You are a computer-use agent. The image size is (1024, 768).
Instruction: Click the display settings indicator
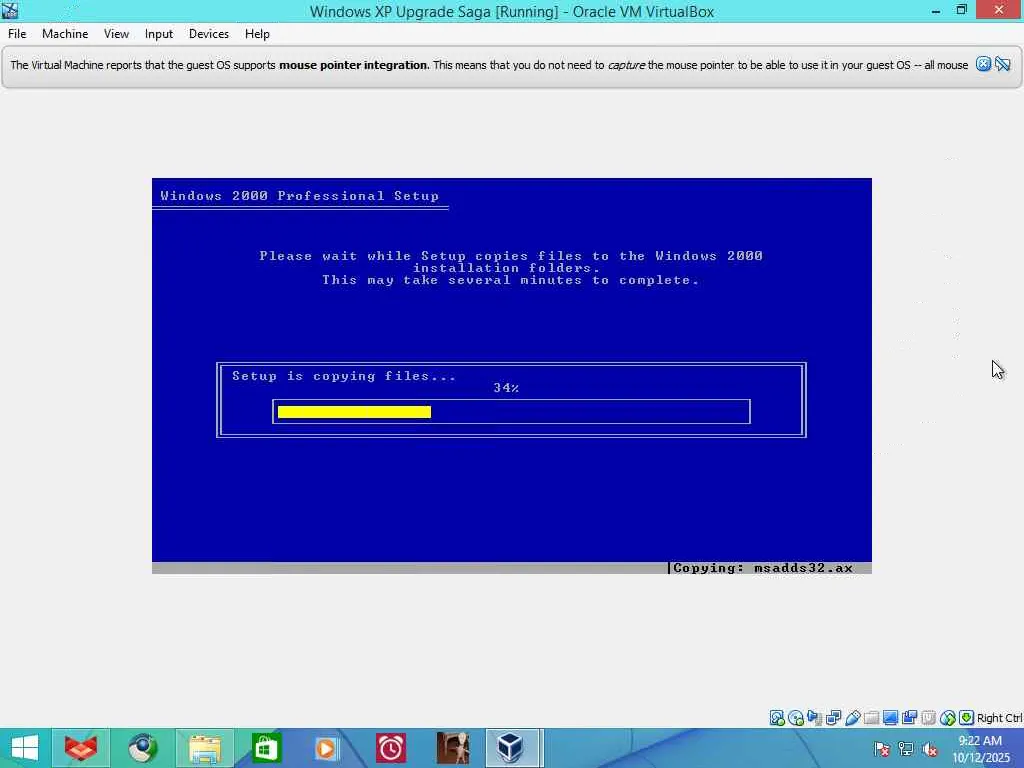(890, 718)
